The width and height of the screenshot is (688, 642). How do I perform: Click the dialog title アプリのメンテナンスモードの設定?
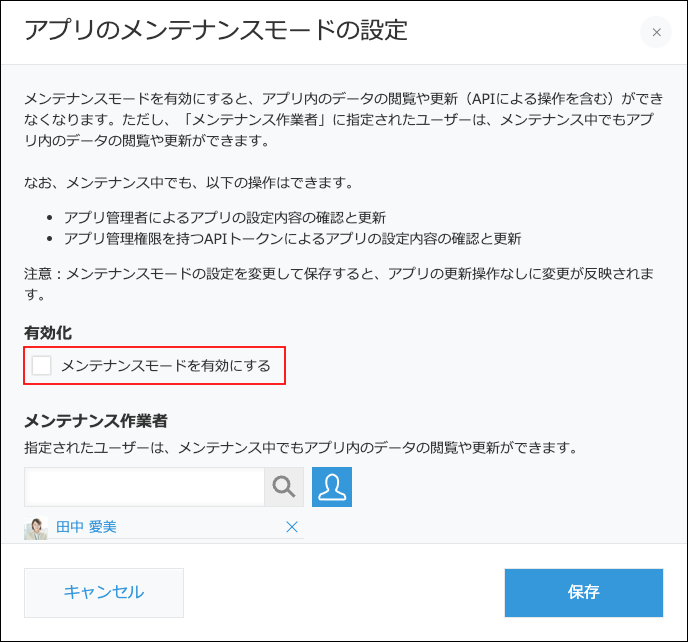coord(216,30)
